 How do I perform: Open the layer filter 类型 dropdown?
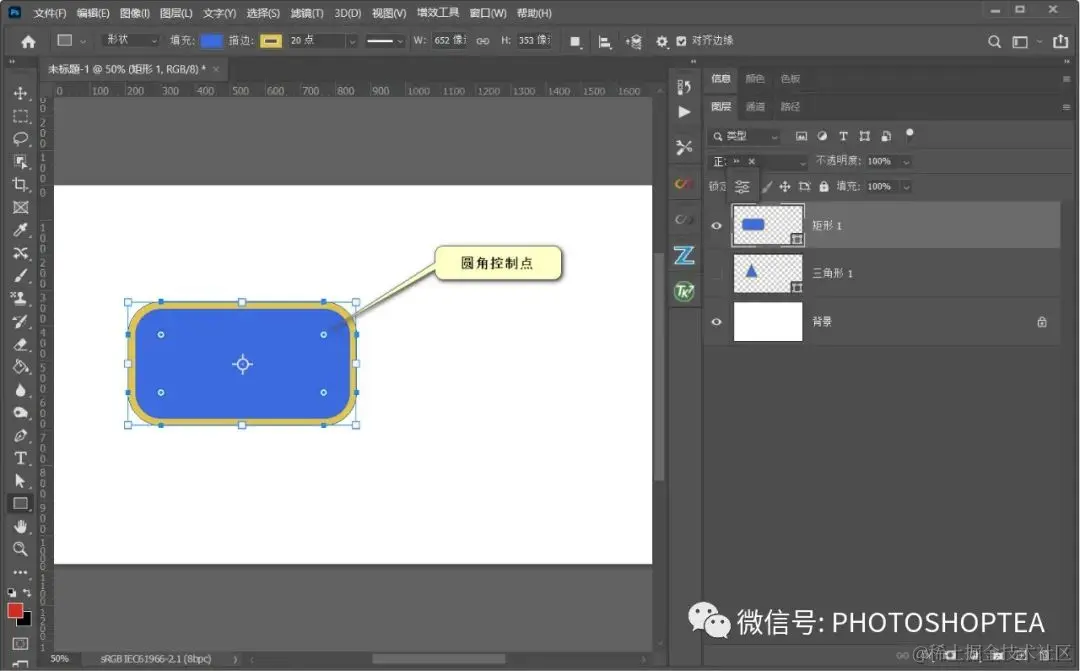click(745, 136)
